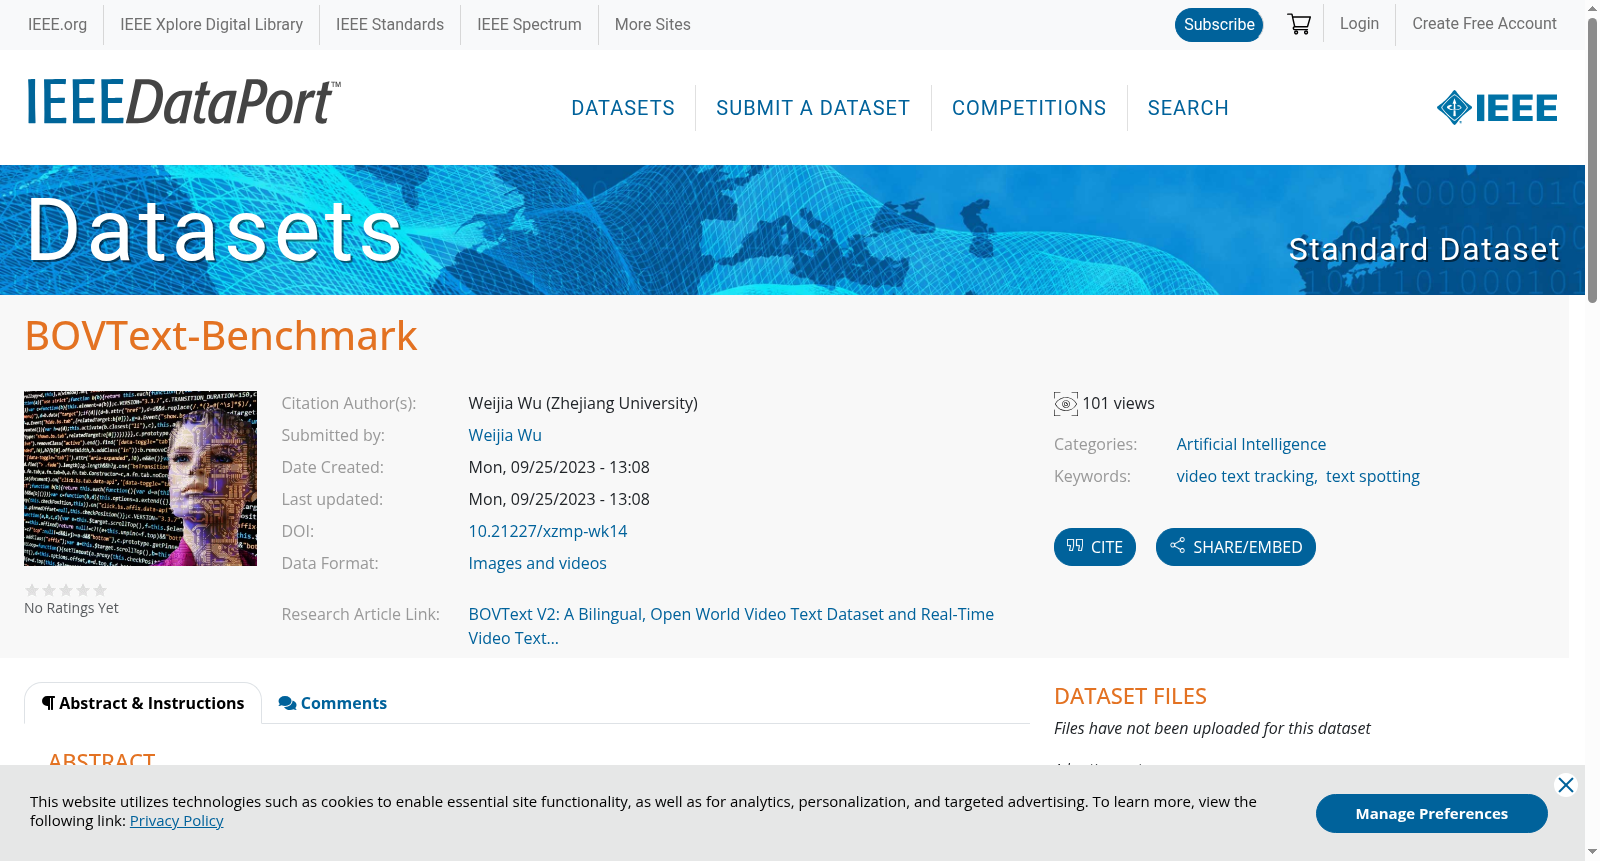
Task: Open the Privacy Policy link
Action: point(177,821)
